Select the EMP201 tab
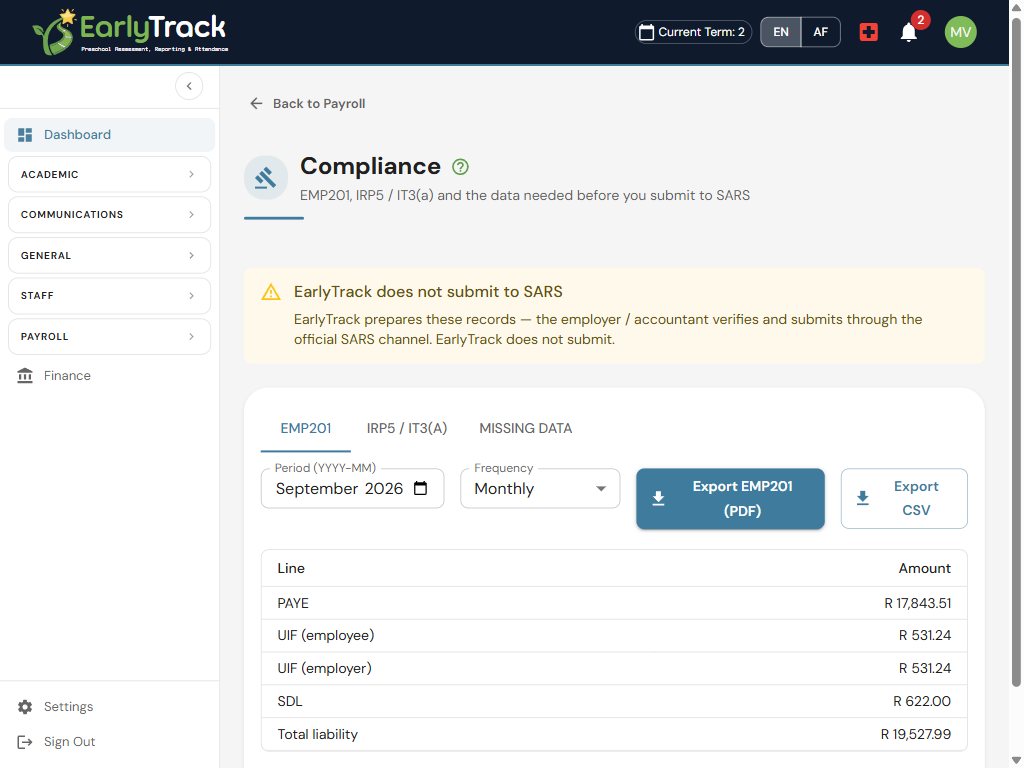 [306, 428]
